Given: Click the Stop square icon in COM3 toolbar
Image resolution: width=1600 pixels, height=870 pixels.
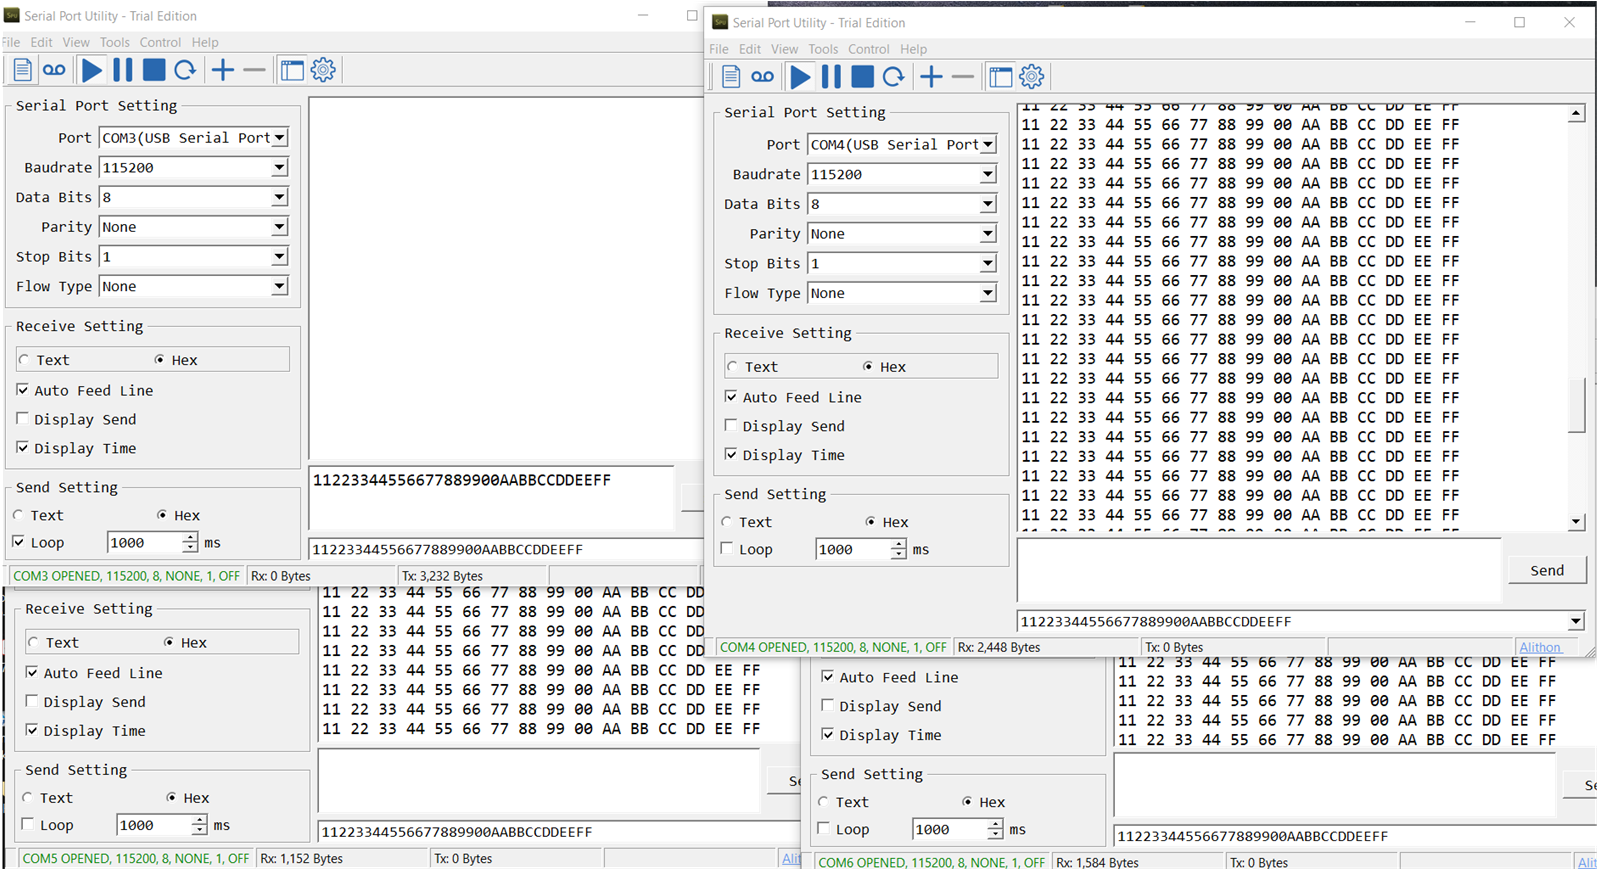Looking at the screenshot, I should click(154, 70).
